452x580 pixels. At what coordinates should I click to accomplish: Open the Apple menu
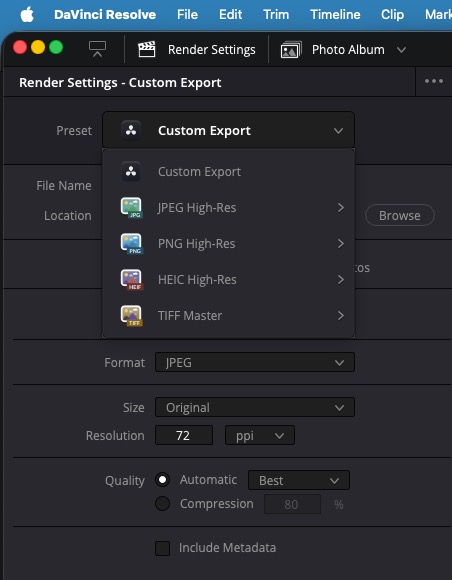(27, 15)
